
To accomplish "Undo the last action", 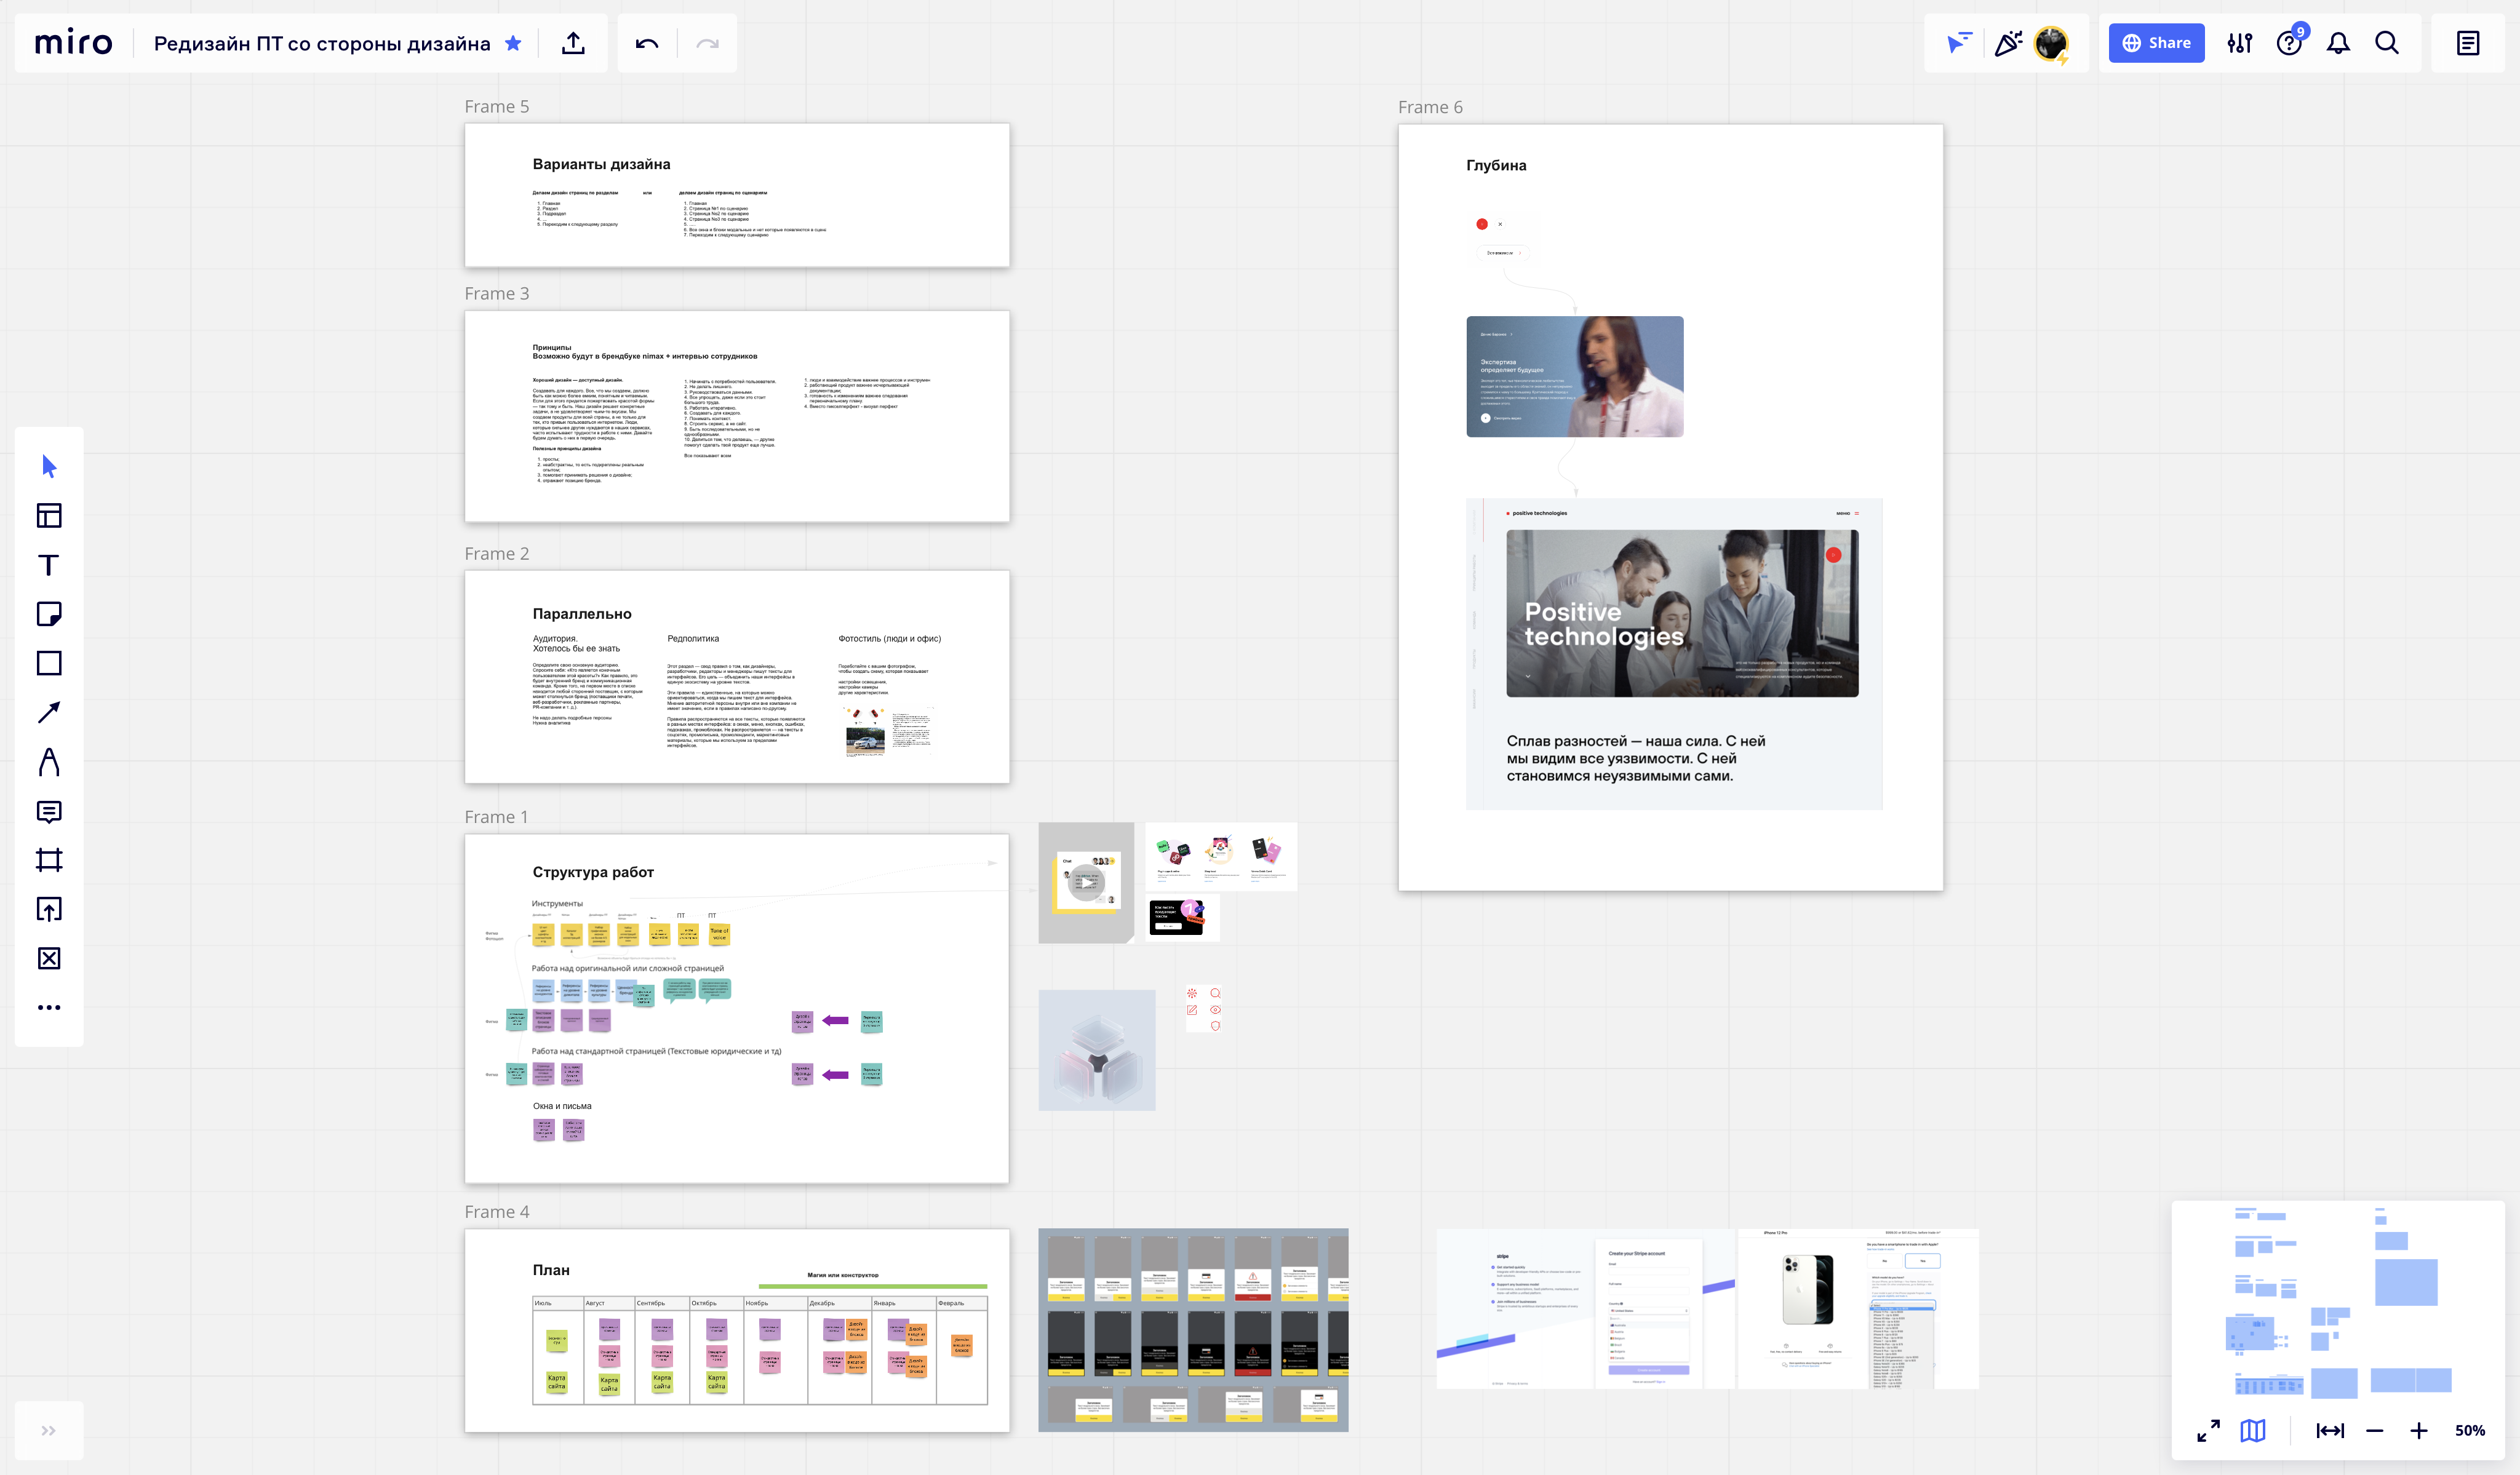I will click(647, 43).
